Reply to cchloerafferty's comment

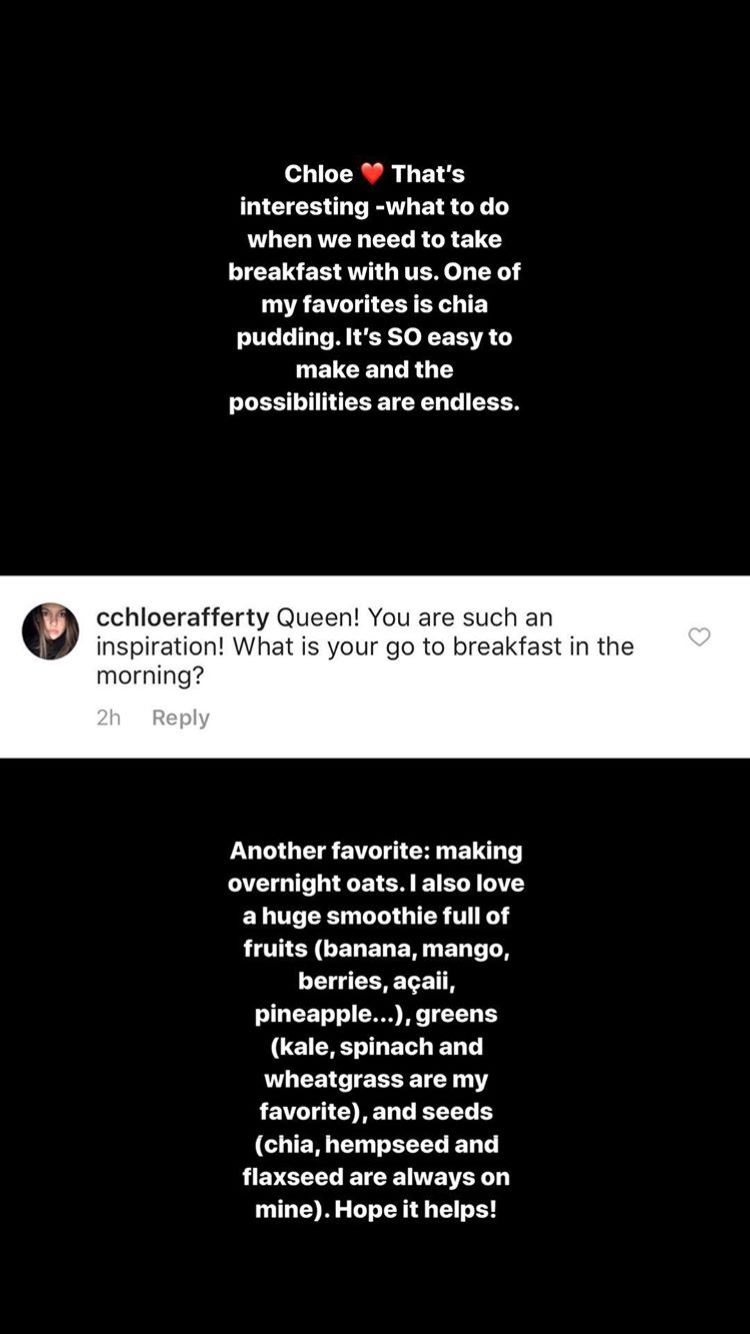point(180,718)
